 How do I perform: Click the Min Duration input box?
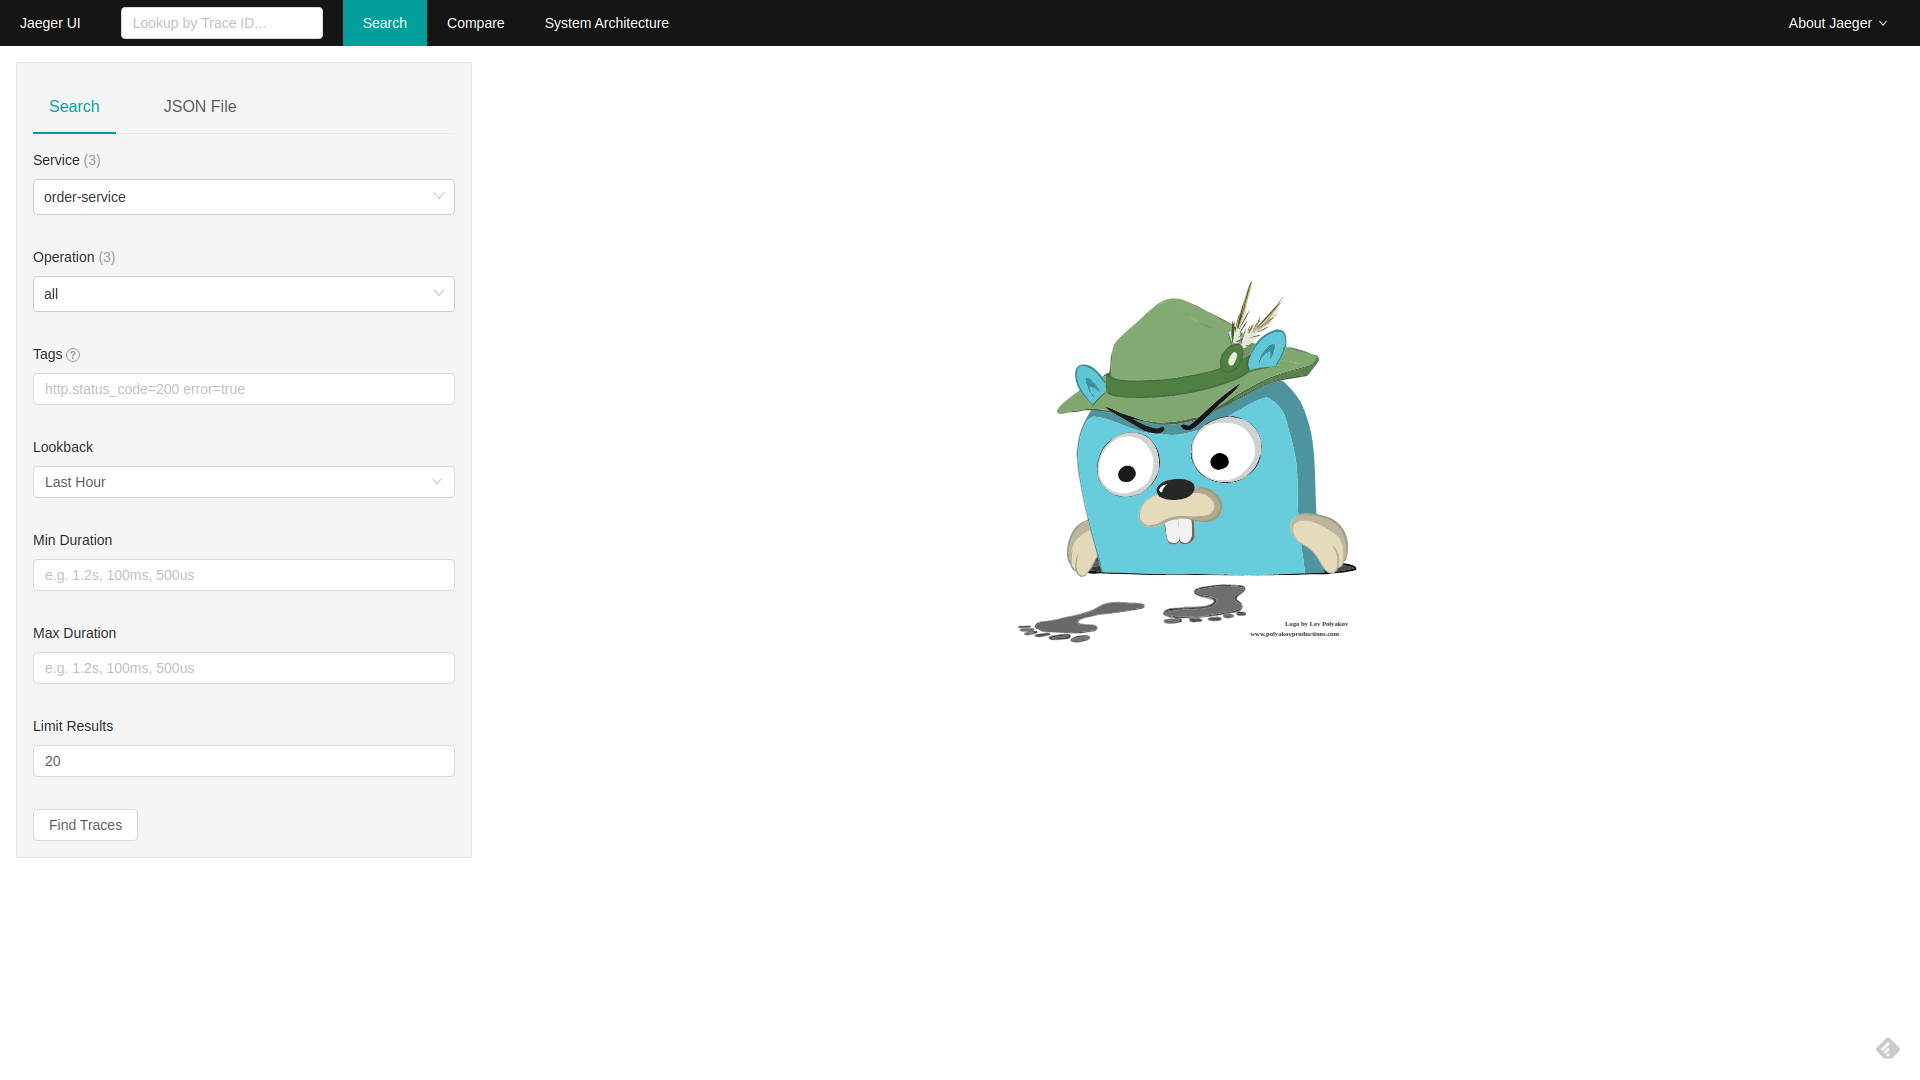click(x=243, y=575)
